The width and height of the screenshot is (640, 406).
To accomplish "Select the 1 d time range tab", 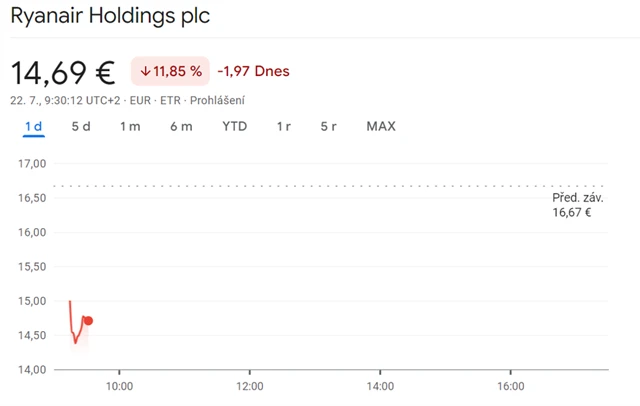I will (34, 126).
